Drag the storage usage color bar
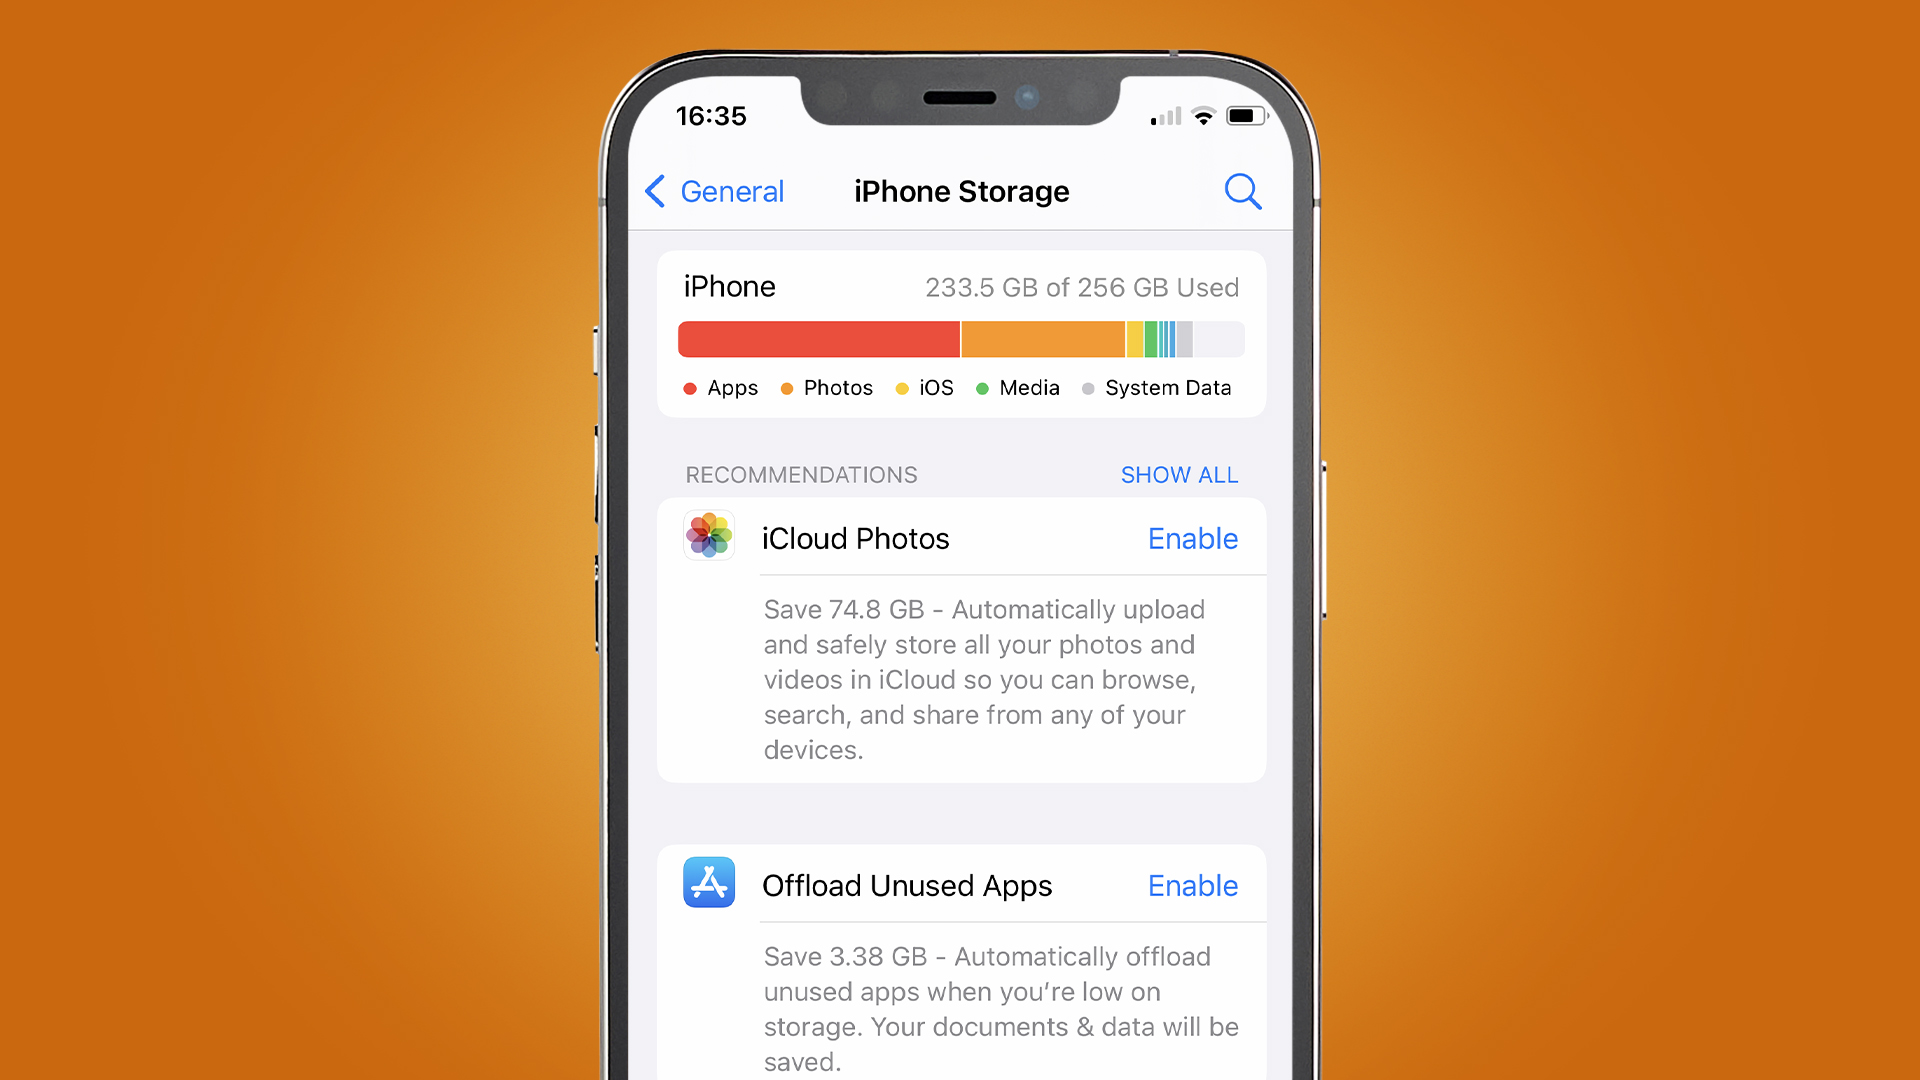 pyautogui.click(x=959, y=339)
